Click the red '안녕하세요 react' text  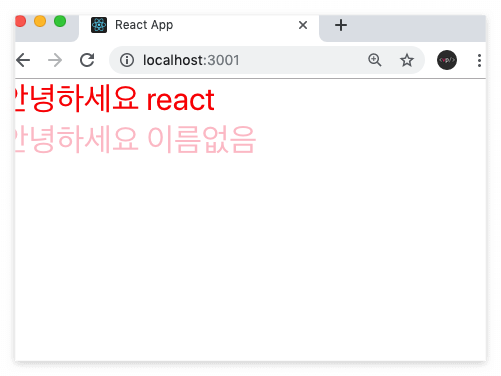(x=115, y=99)
